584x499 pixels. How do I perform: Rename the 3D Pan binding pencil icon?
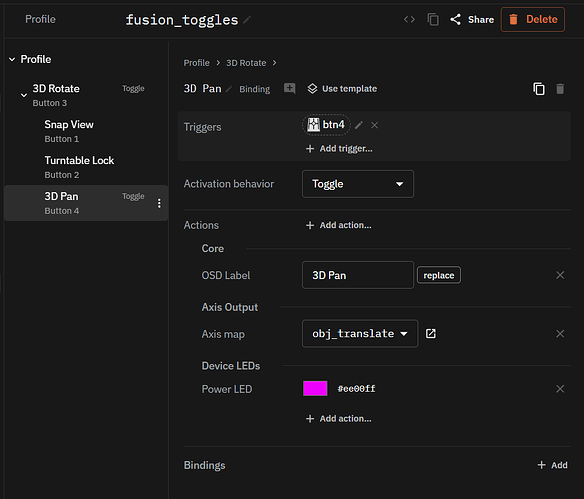pyautogui.click(x=229, y=89)
